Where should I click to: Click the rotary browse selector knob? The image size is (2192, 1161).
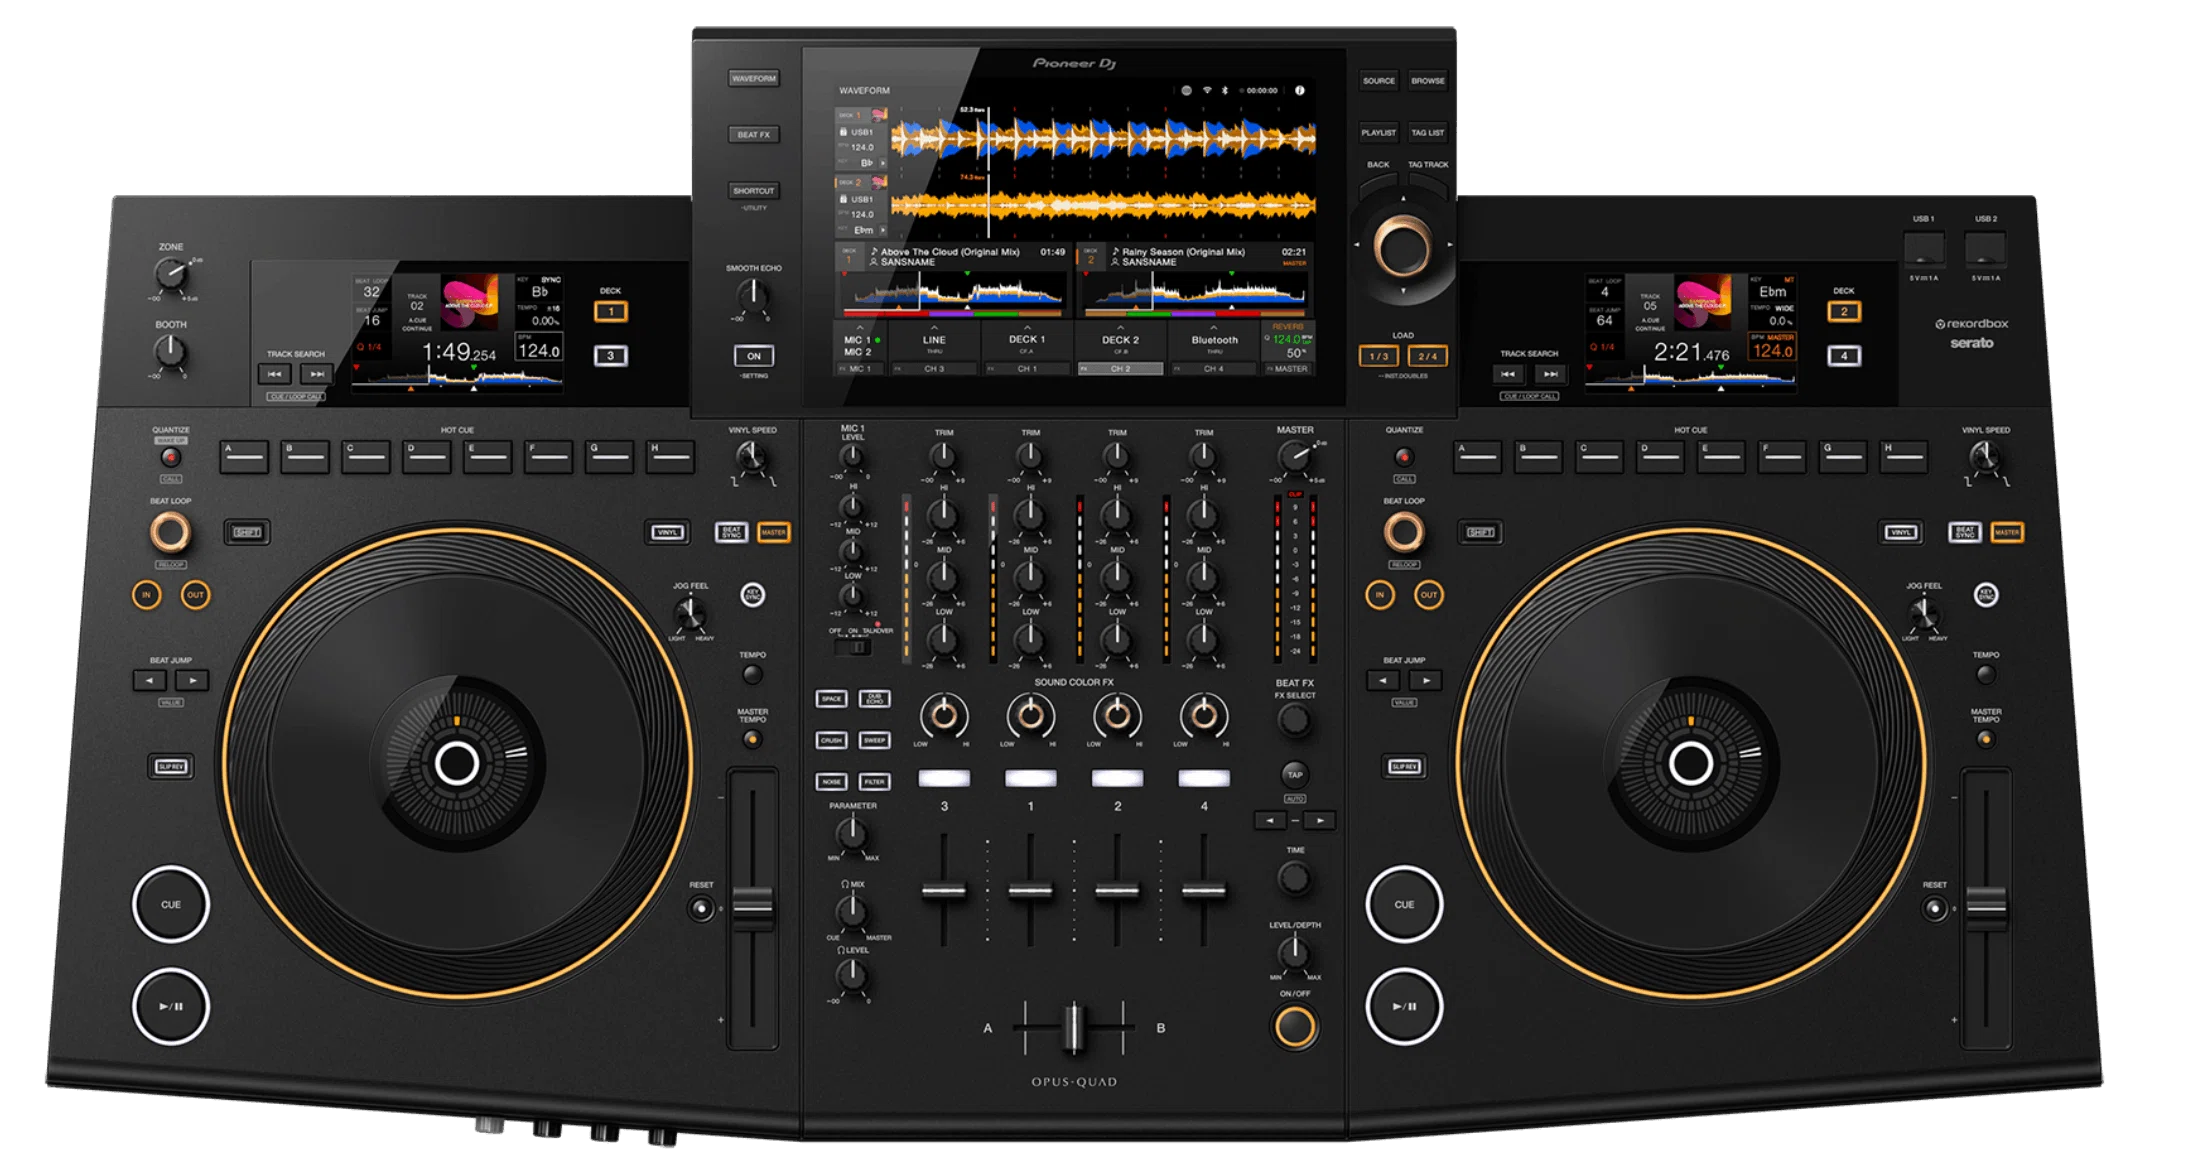[x=1403, y=248]
